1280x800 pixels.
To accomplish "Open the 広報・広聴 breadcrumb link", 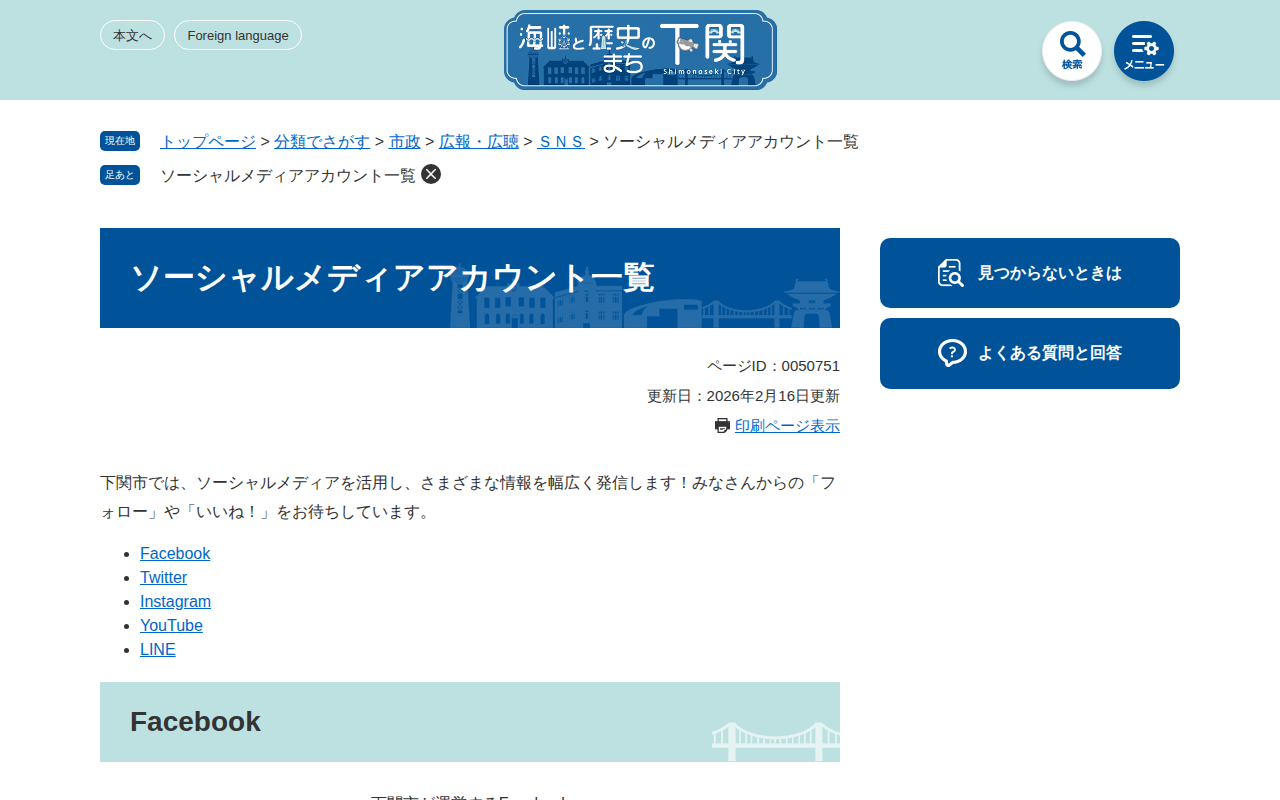I will click(x=479, y=142).
